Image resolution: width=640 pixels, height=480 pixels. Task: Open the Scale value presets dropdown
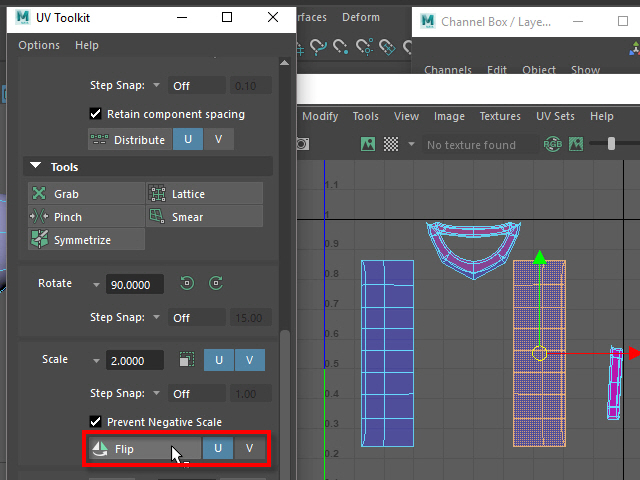96,361
